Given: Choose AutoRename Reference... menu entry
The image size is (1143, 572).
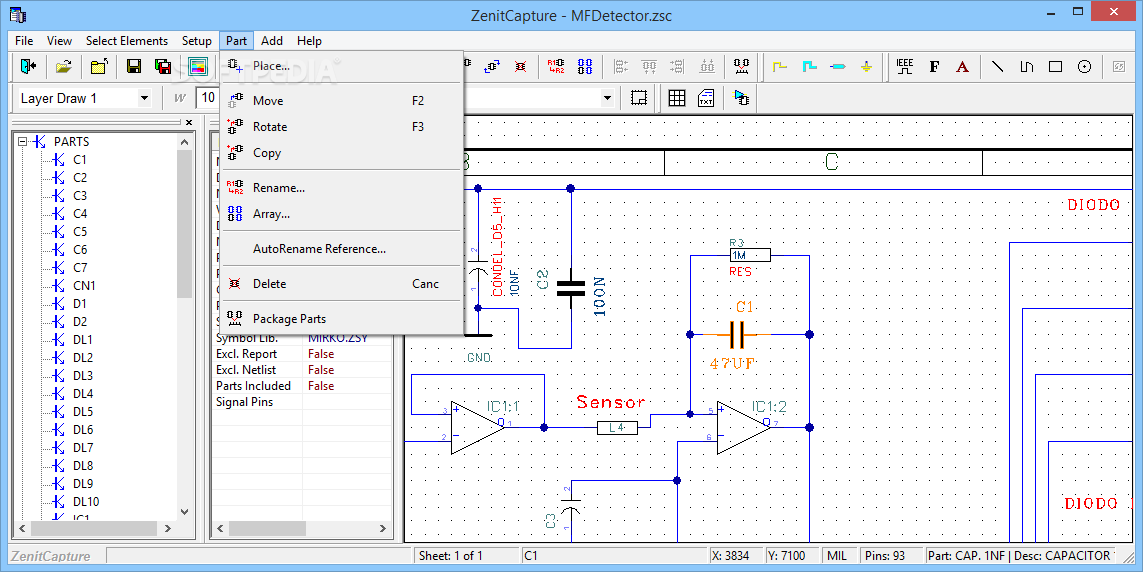Looking at the screenshot, I should point(341,249).
